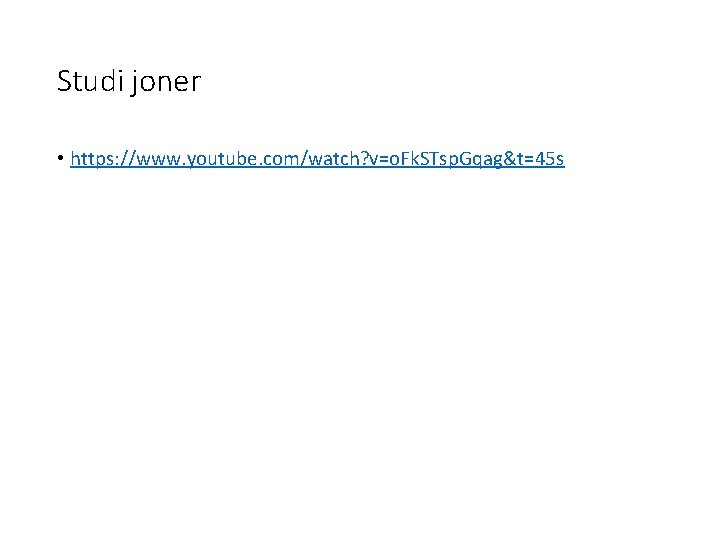This screenshot has width=720, height=540.
Task: Click the letter 'S' starting the title
Action: (65, 82)
